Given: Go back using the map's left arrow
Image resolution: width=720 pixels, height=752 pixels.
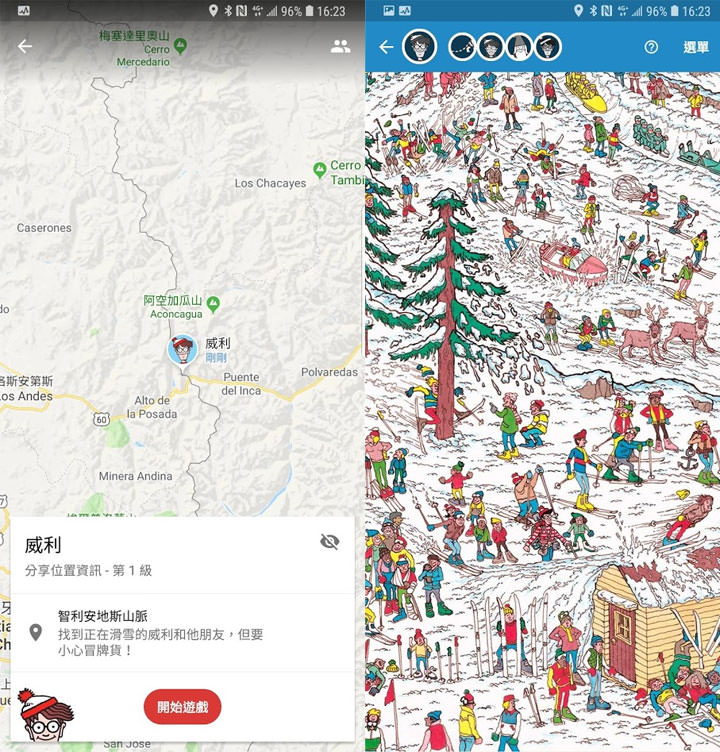Looking at the screenshot, I should [x=25, y=47].
